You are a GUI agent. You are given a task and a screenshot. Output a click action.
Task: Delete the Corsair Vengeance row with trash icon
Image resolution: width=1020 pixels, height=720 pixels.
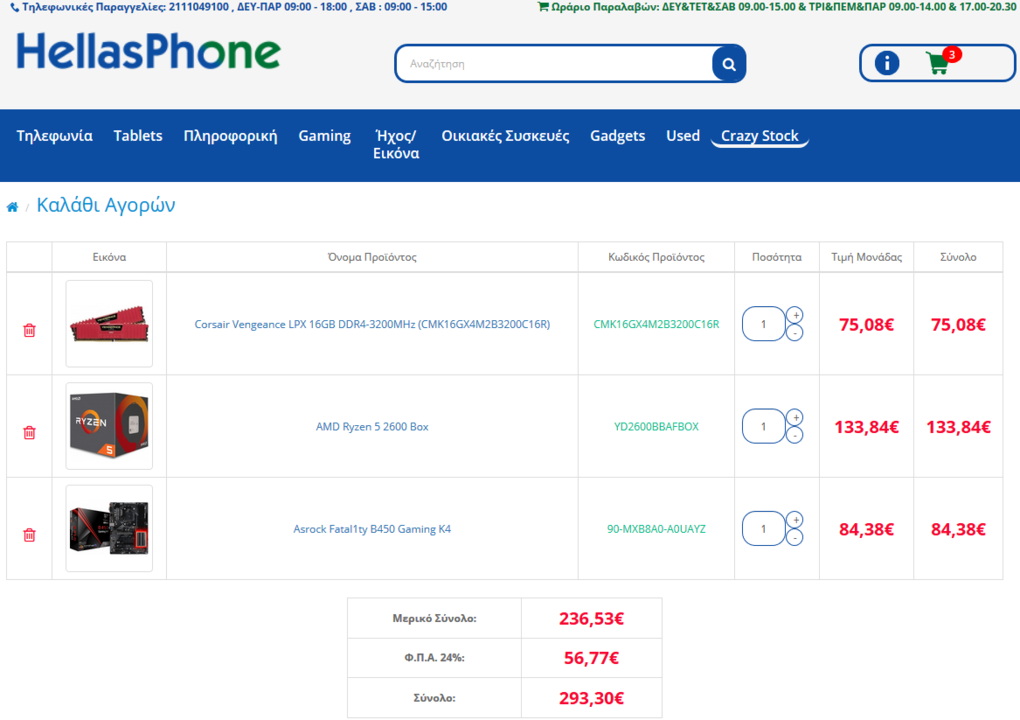click(29, 330)
